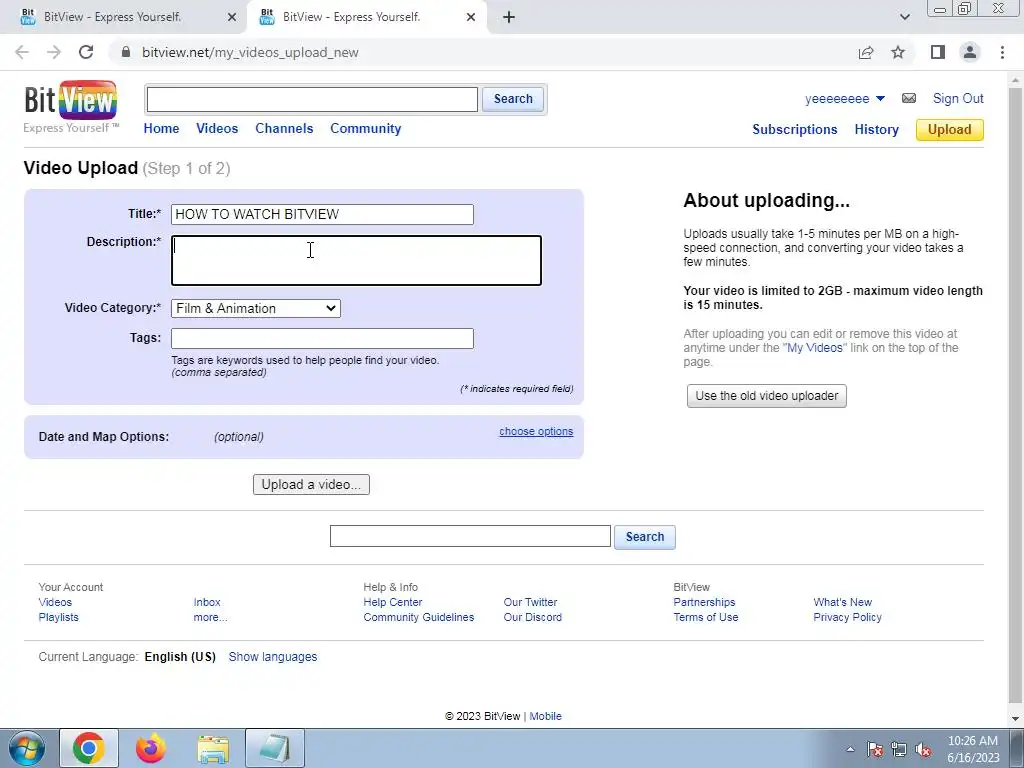Open the What's New link
This screenshot has width=1024, height=768.
[x=842, y=602]
